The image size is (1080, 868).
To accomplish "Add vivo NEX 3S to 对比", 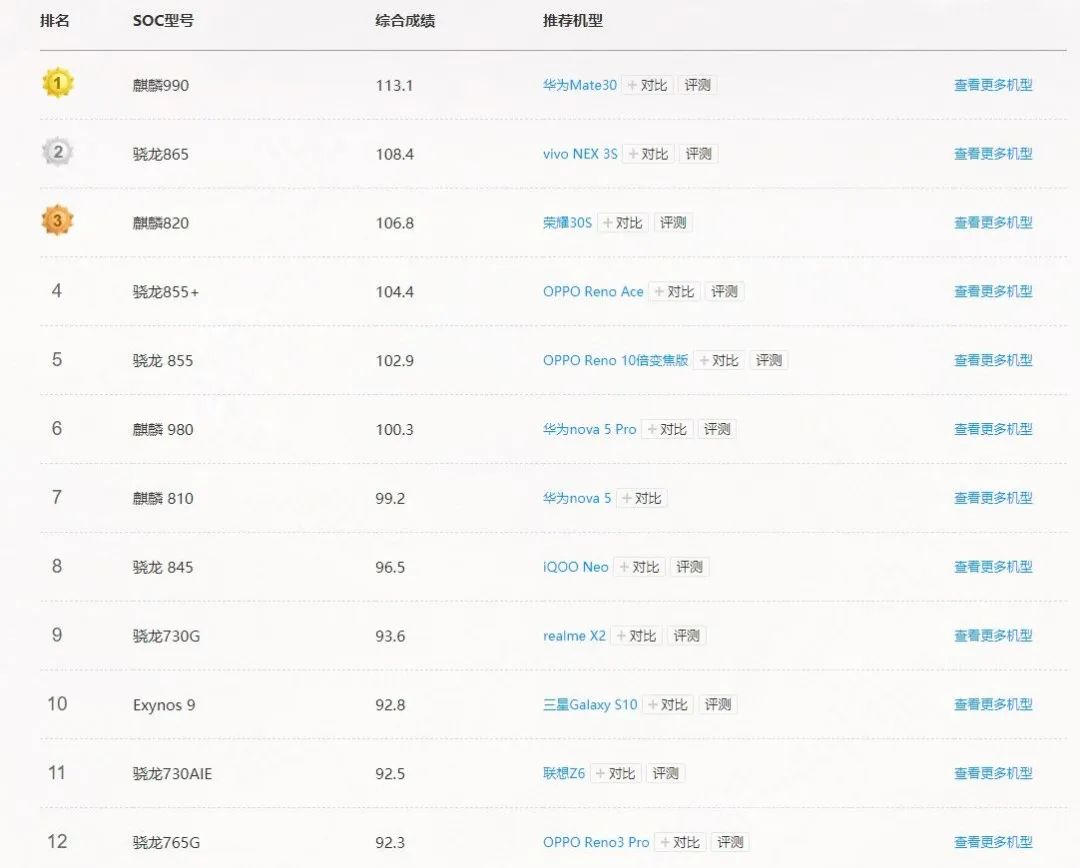I will [x=648, y=154].
